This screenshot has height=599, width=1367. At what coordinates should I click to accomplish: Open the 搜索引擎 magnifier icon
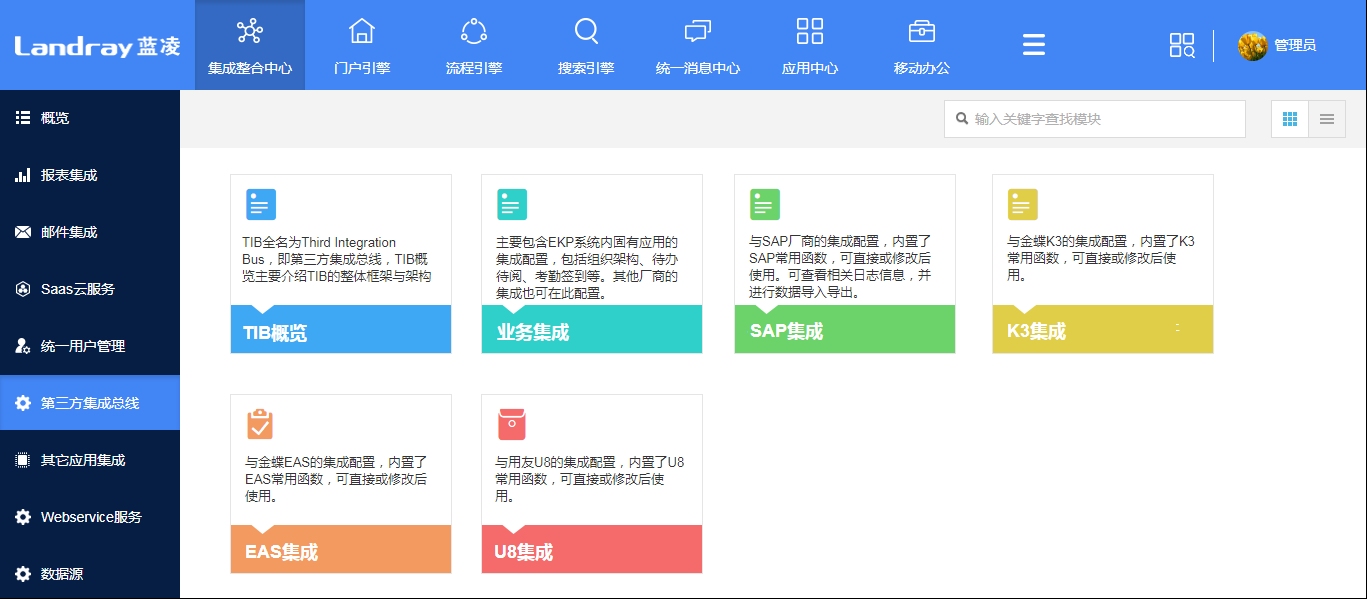[x=586, y=31]
